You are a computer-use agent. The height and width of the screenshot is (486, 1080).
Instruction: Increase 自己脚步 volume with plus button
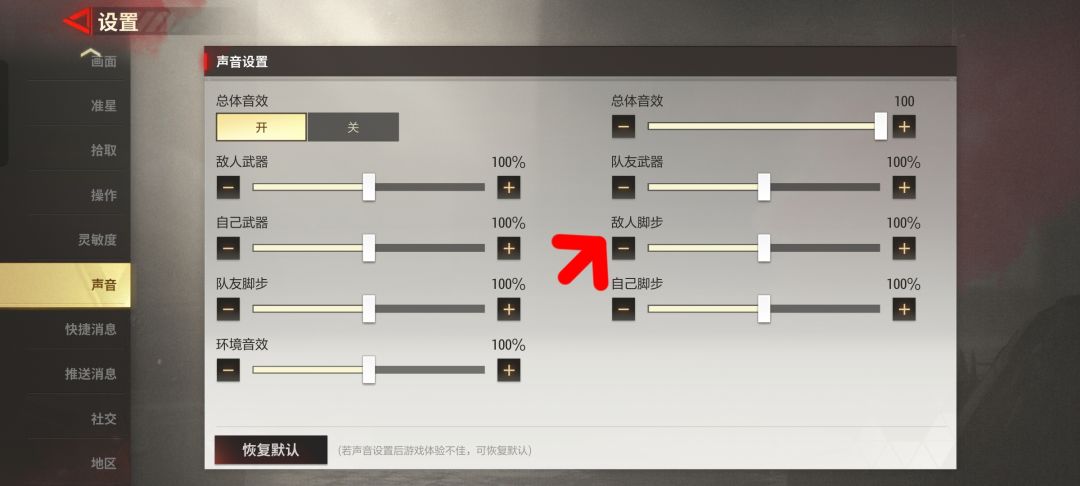click(904, 309)
